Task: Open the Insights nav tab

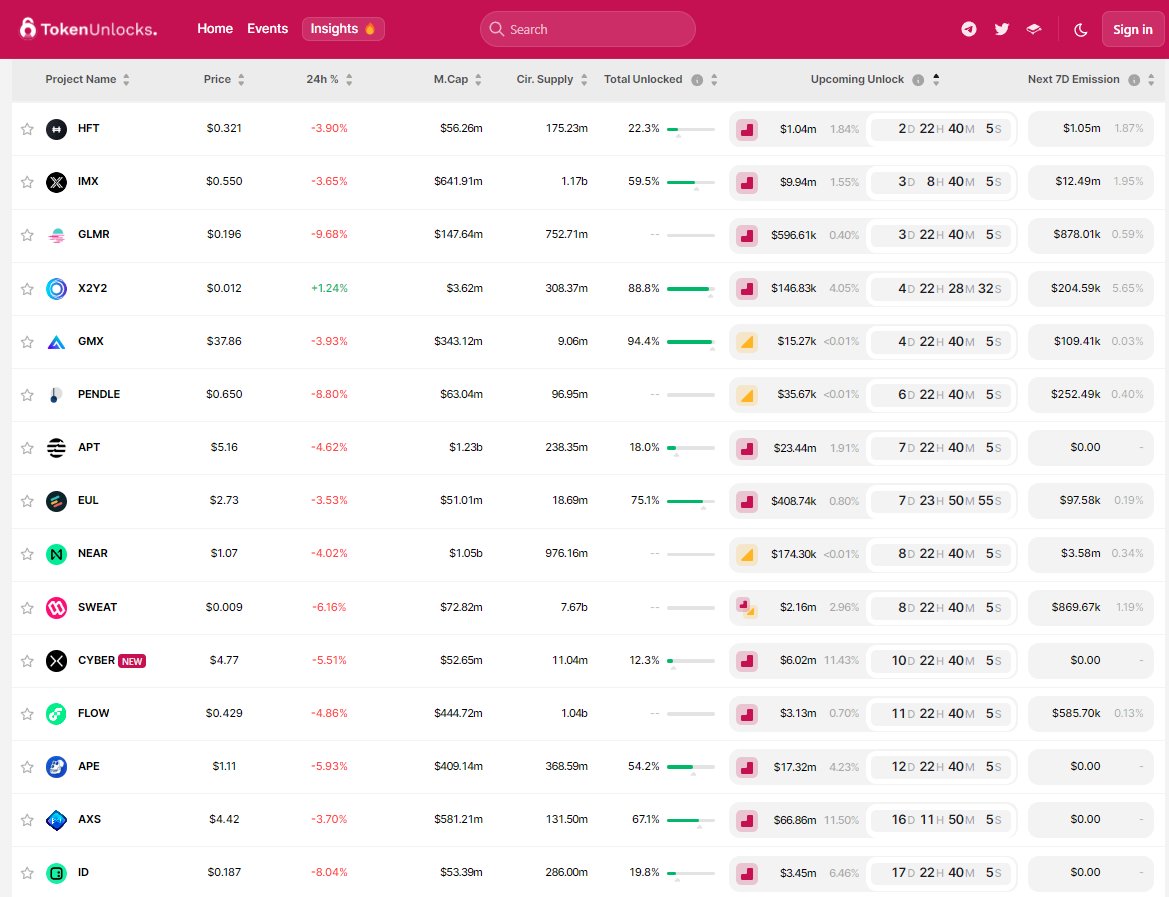Action: [x=343, y=28]
